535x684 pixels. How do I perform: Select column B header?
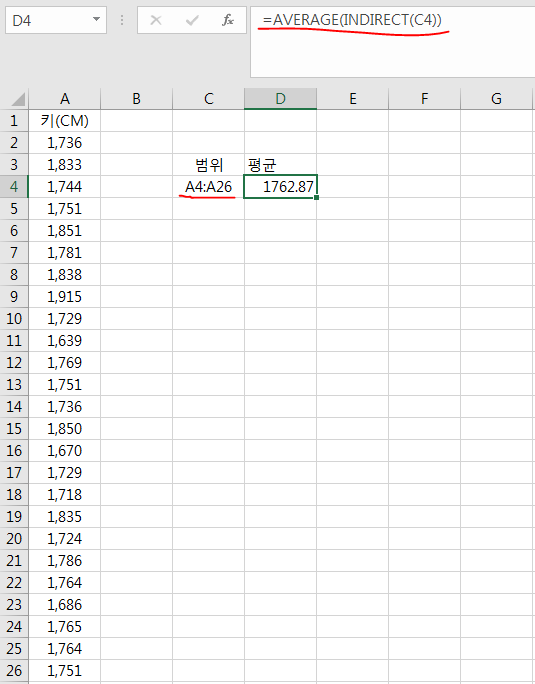[137, 99]
